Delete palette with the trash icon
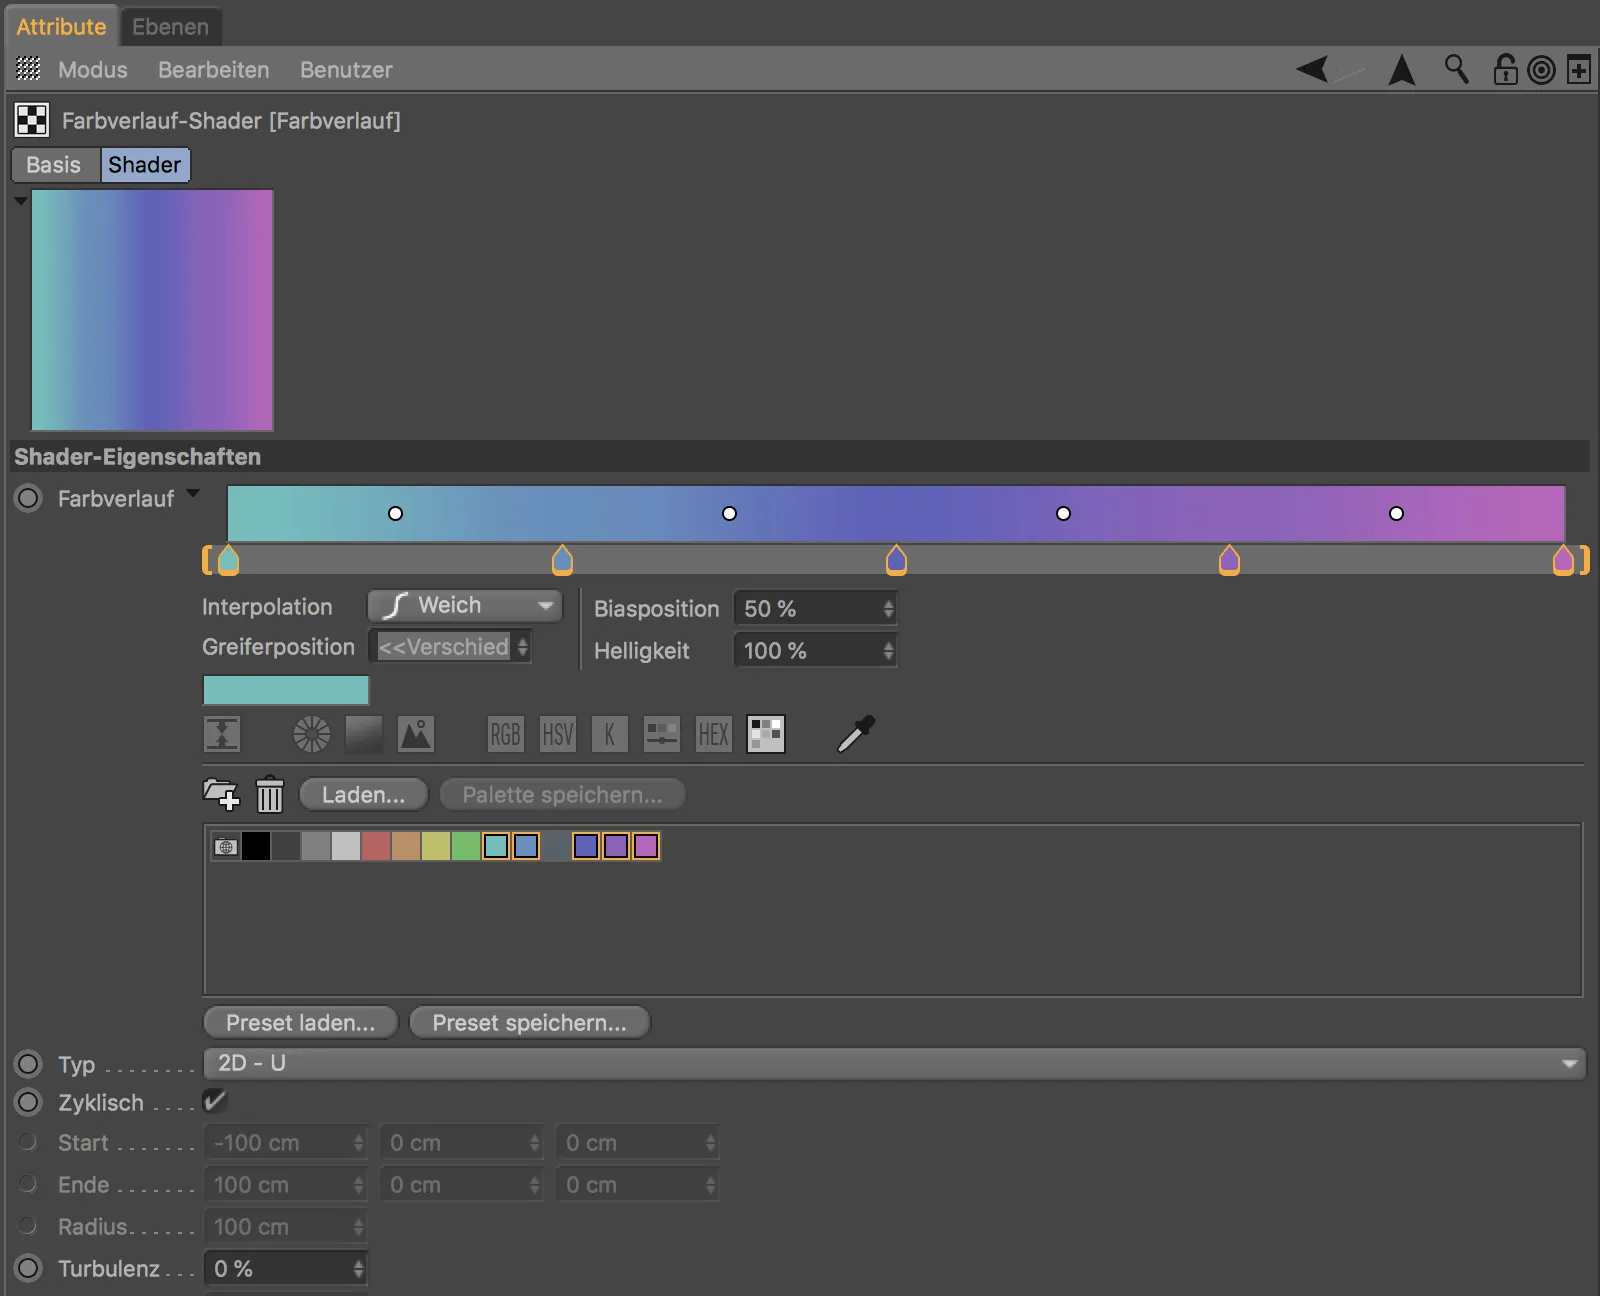The height and width of the screenshot is (1296, 1600). point(269,795)
